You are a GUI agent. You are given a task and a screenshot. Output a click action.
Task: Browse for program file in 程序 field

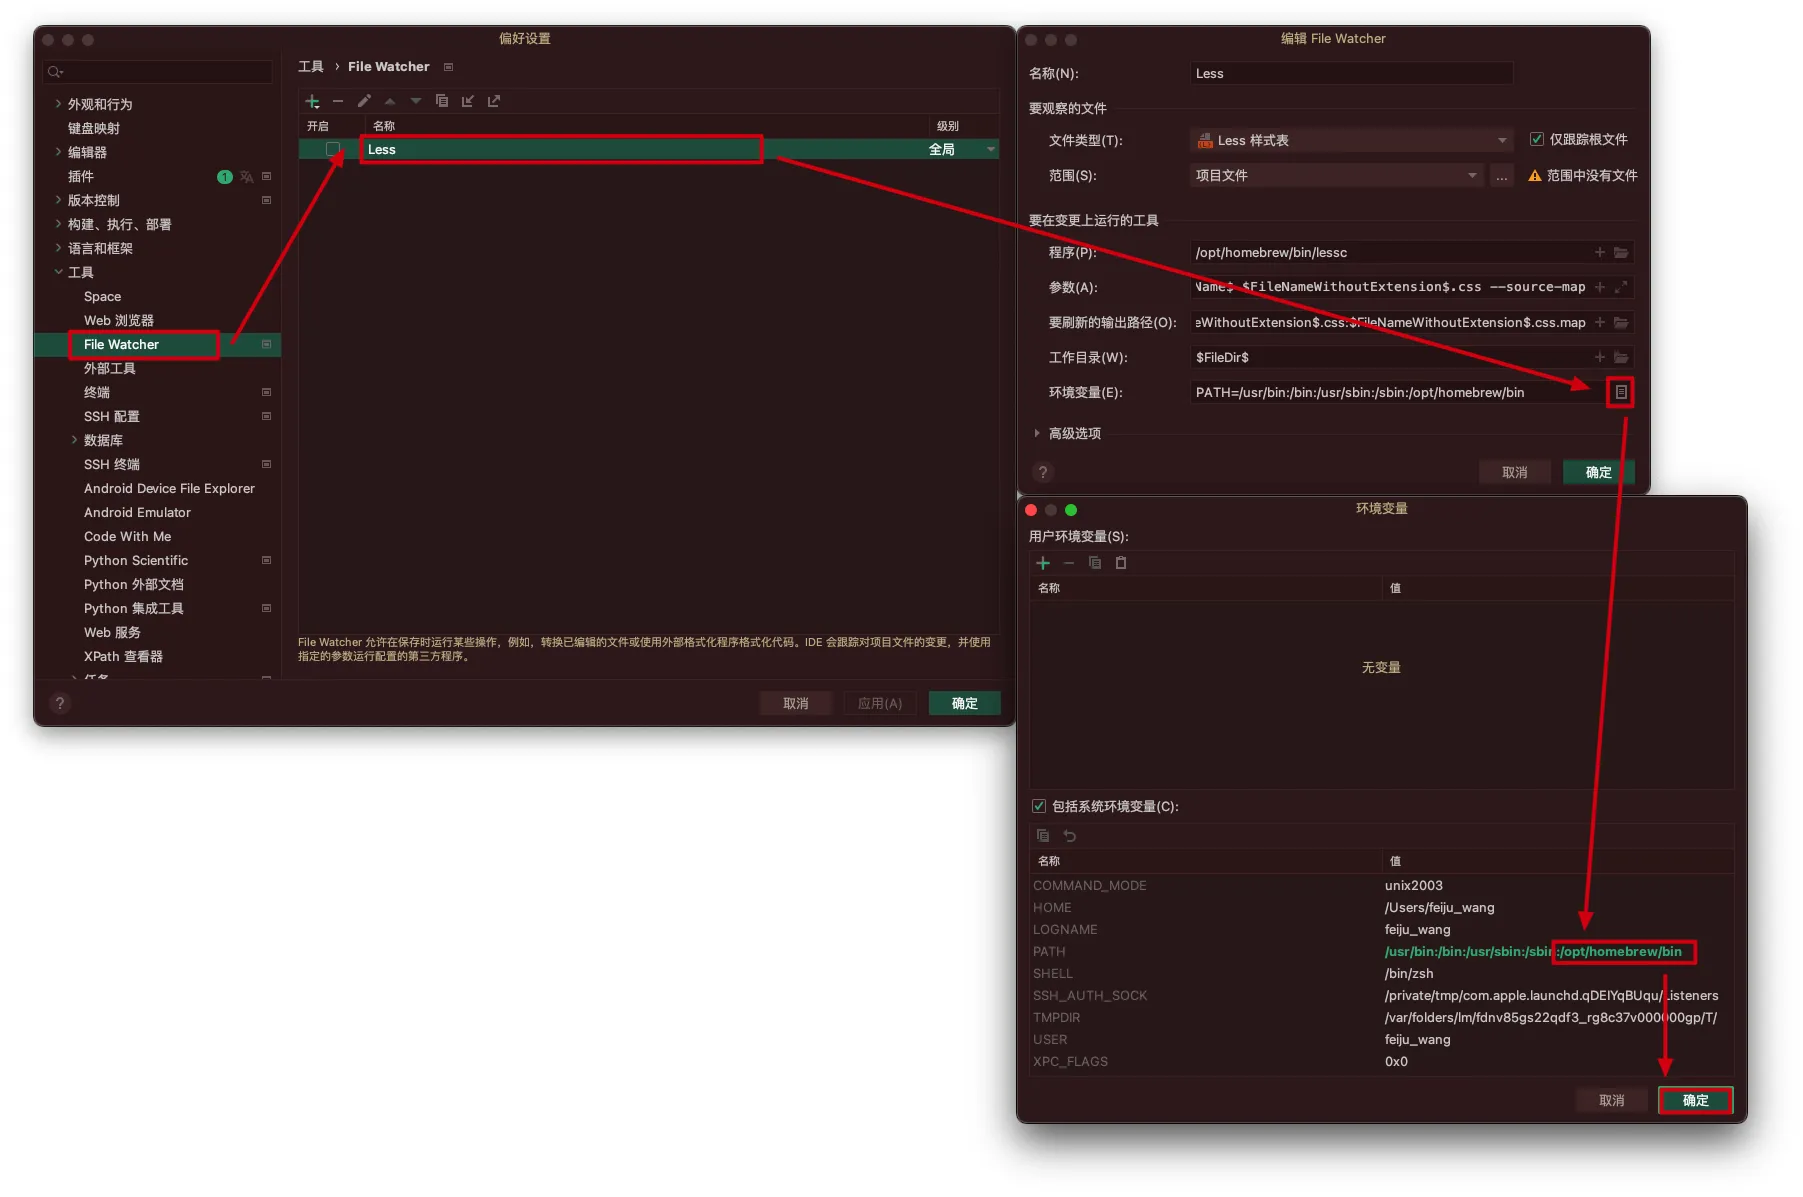point(1621,253)
